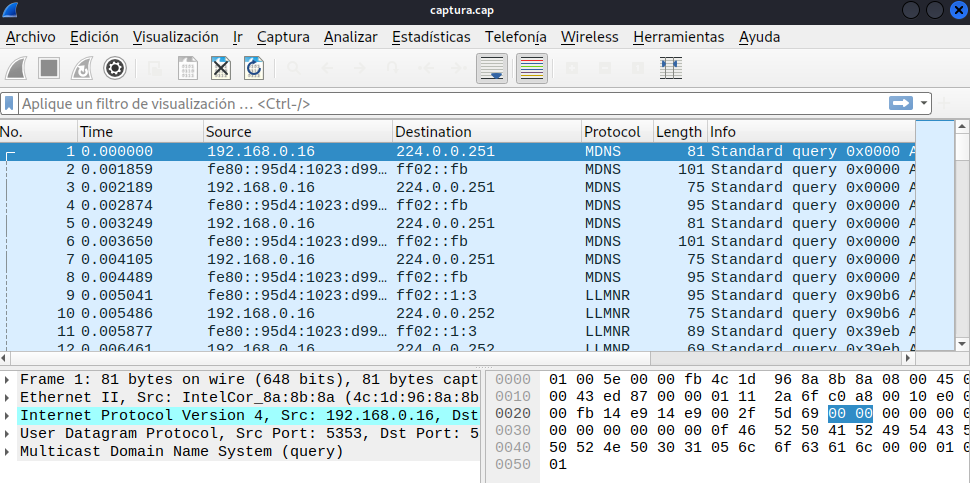This screenshot has width=970, height=483.
Task: Toggle packet list colorization
Action: point(532,68)
